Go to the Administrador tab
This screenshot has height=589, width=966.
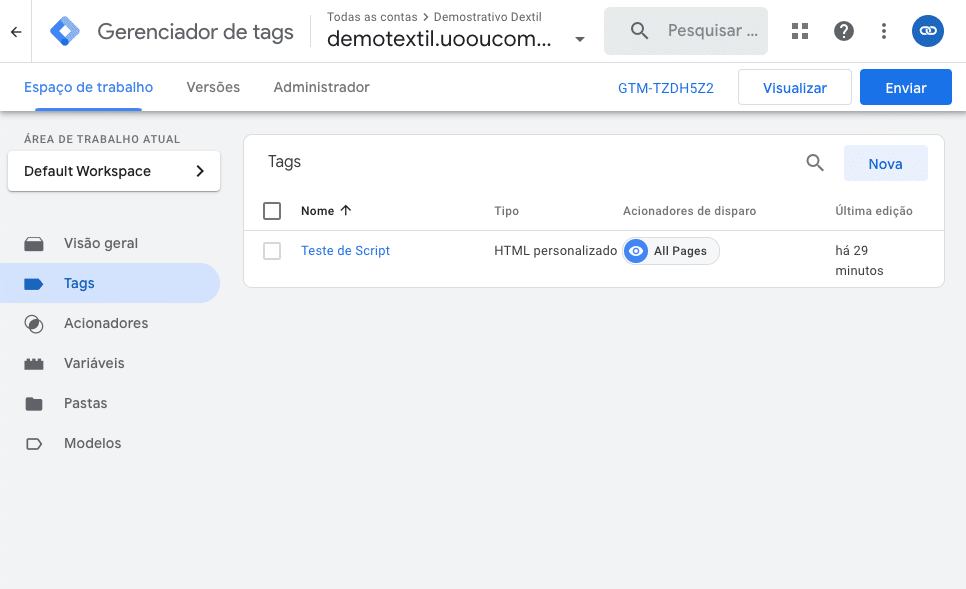pos(322,87)
